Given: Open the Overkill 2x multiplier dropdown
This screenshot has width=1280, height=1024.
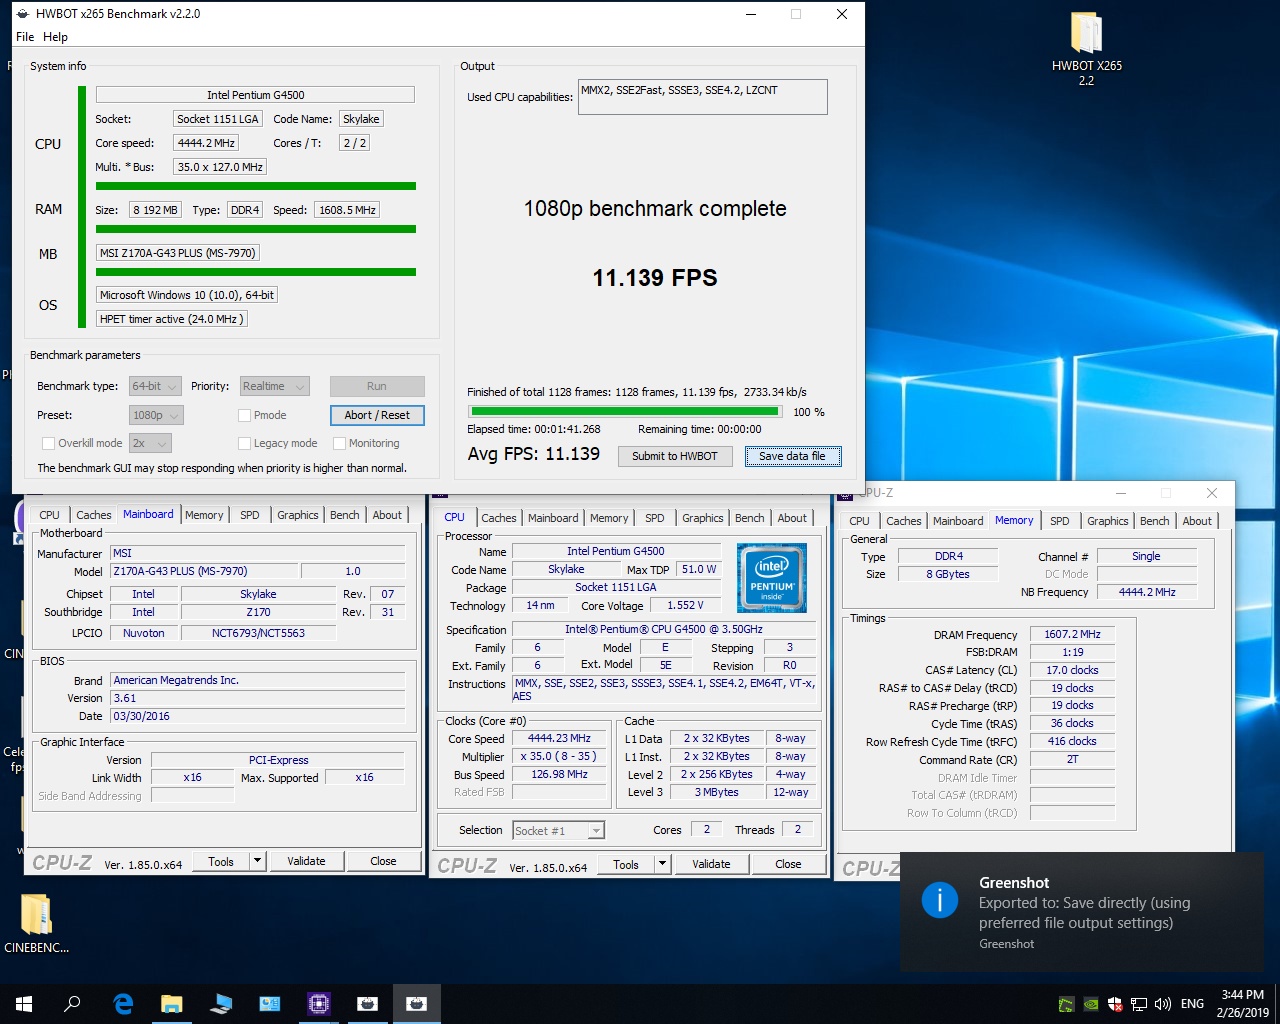Looking at the screenshot, I should (x=150, y=443).
